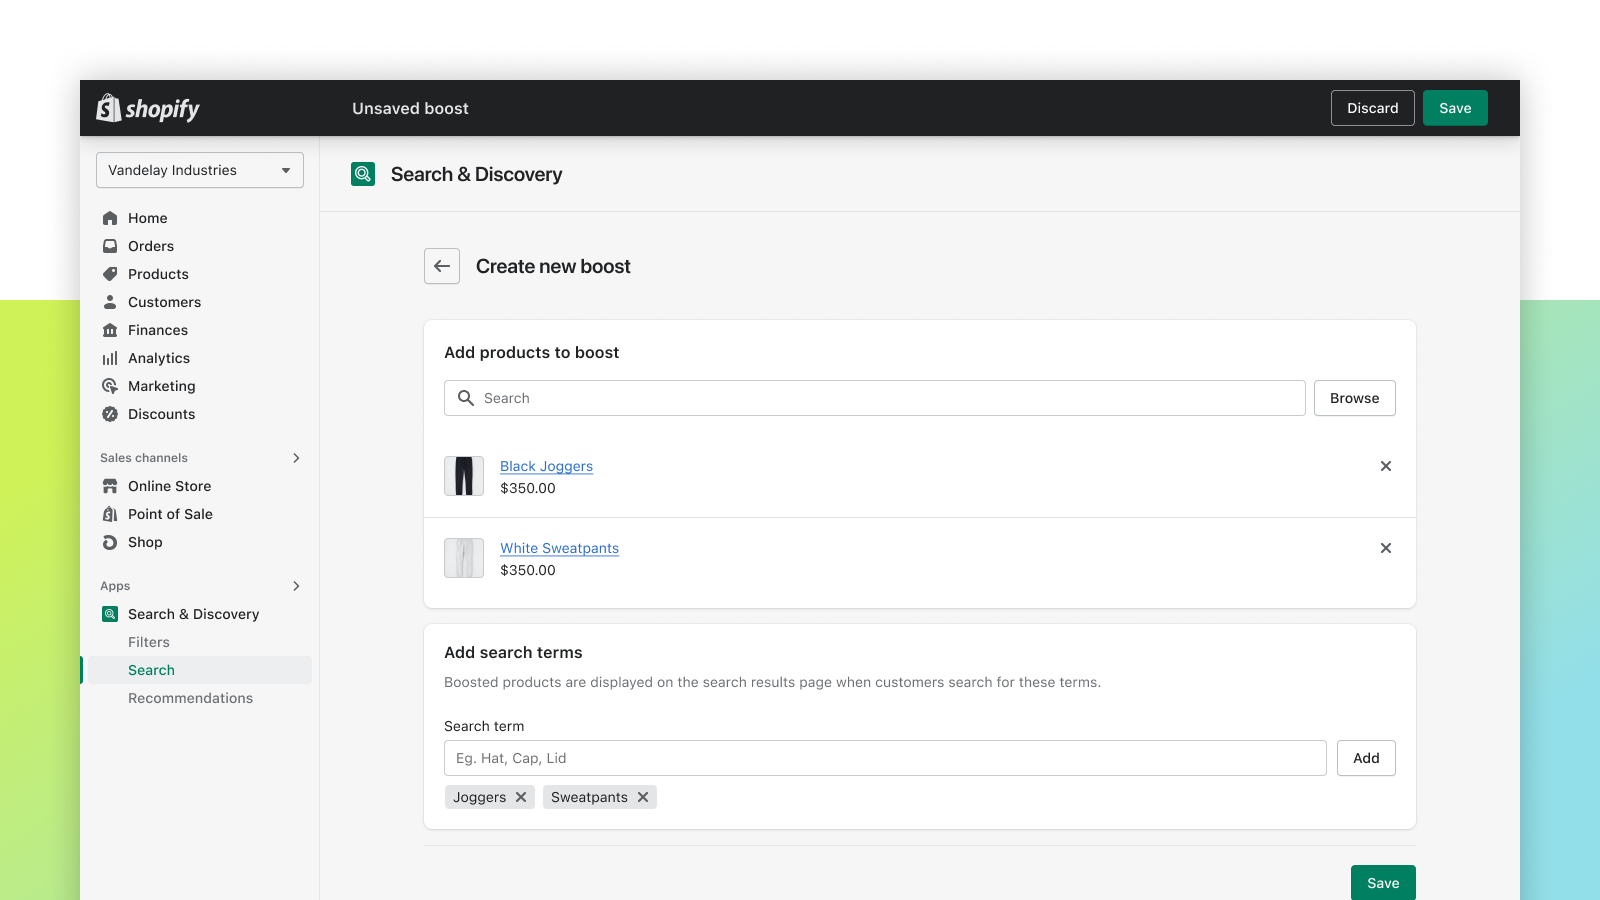Expand the Sales channels section
Viewport: 1600px width, 900px height.
tap(296, 458)
